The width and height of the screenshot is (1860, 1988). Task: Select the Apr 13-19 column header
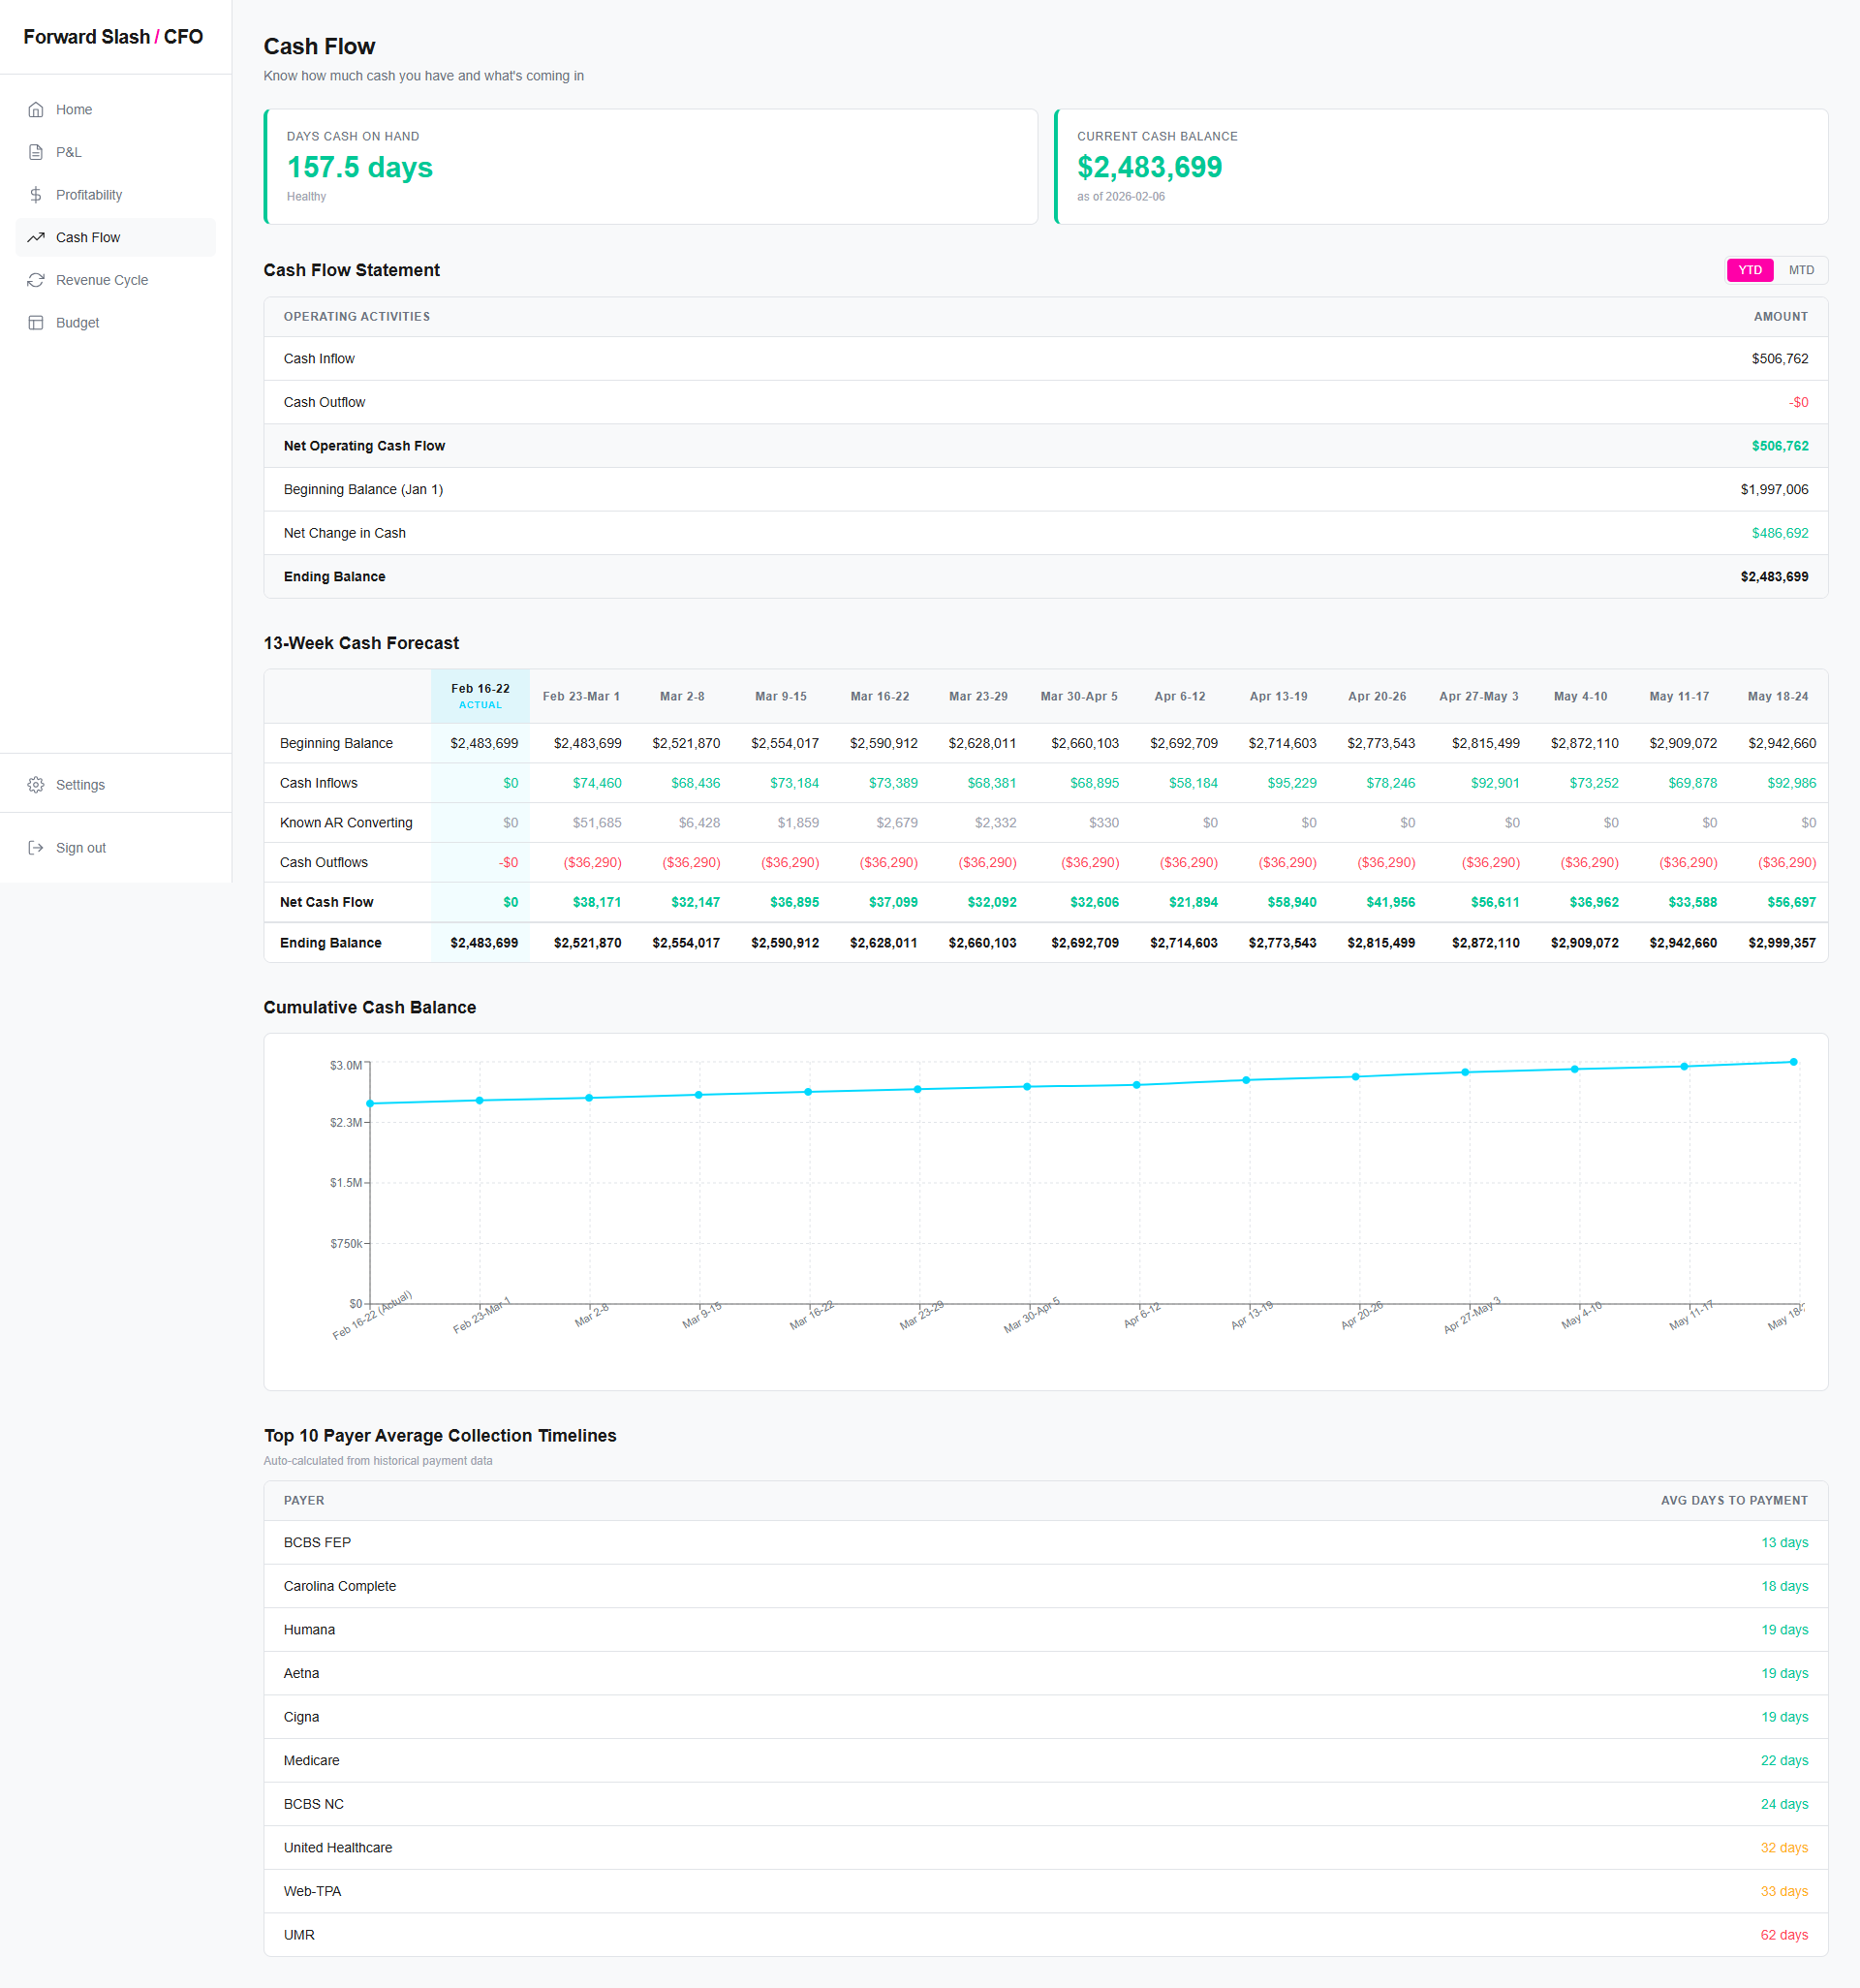point(1278,696)
